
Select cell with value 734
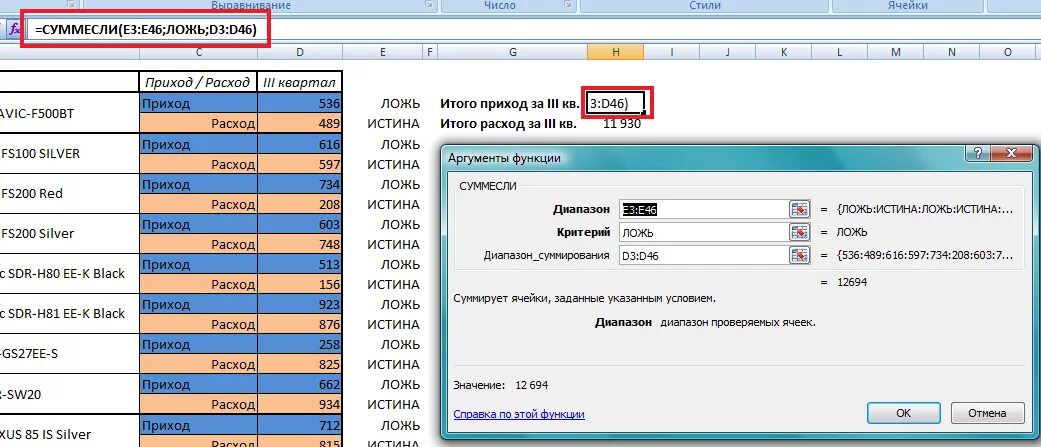click(299, 183)
